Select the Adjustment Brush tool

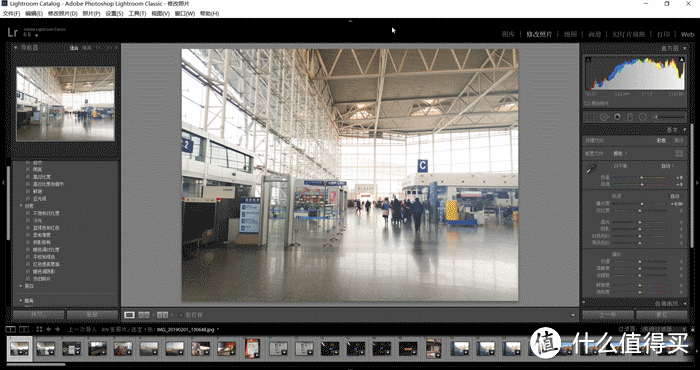669,117
